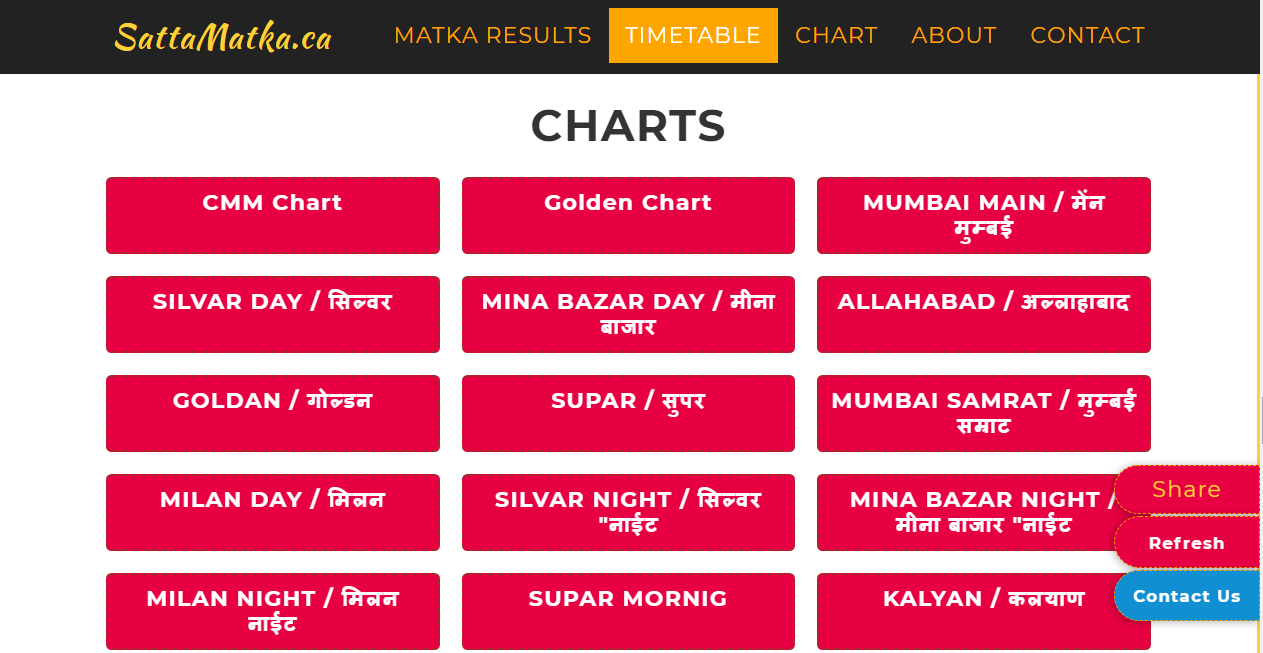Image resolution: width=1263 pixels, height=653 pixels.
Task: Select the MUMBAI SAMRAT chart
Action: tap(983, 413)
